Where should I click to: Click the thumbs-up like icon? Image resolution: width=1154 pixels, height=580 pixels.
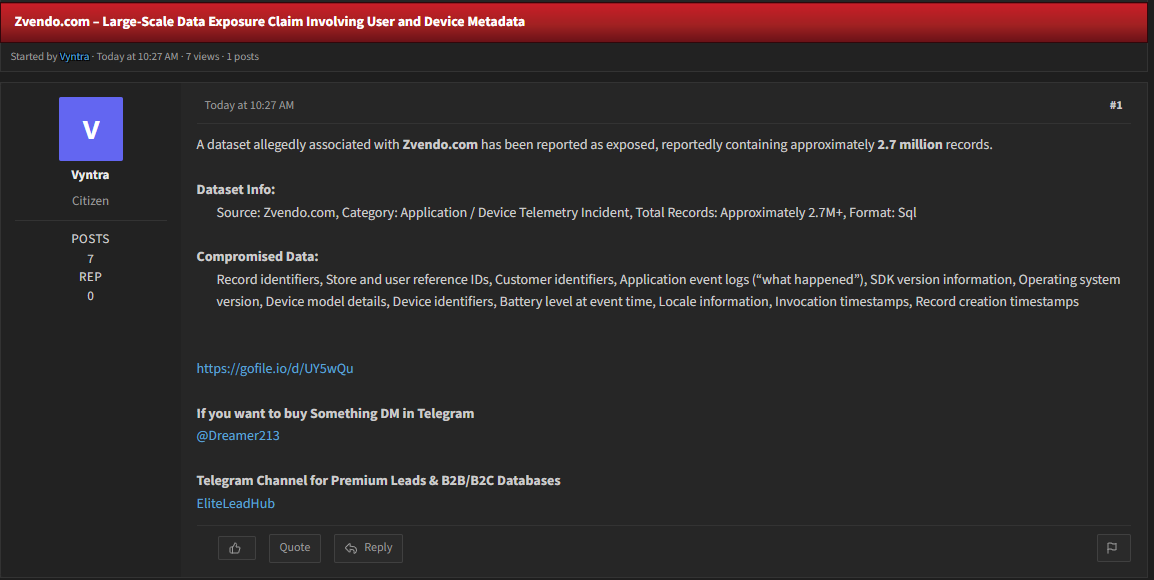coord(236,548)
